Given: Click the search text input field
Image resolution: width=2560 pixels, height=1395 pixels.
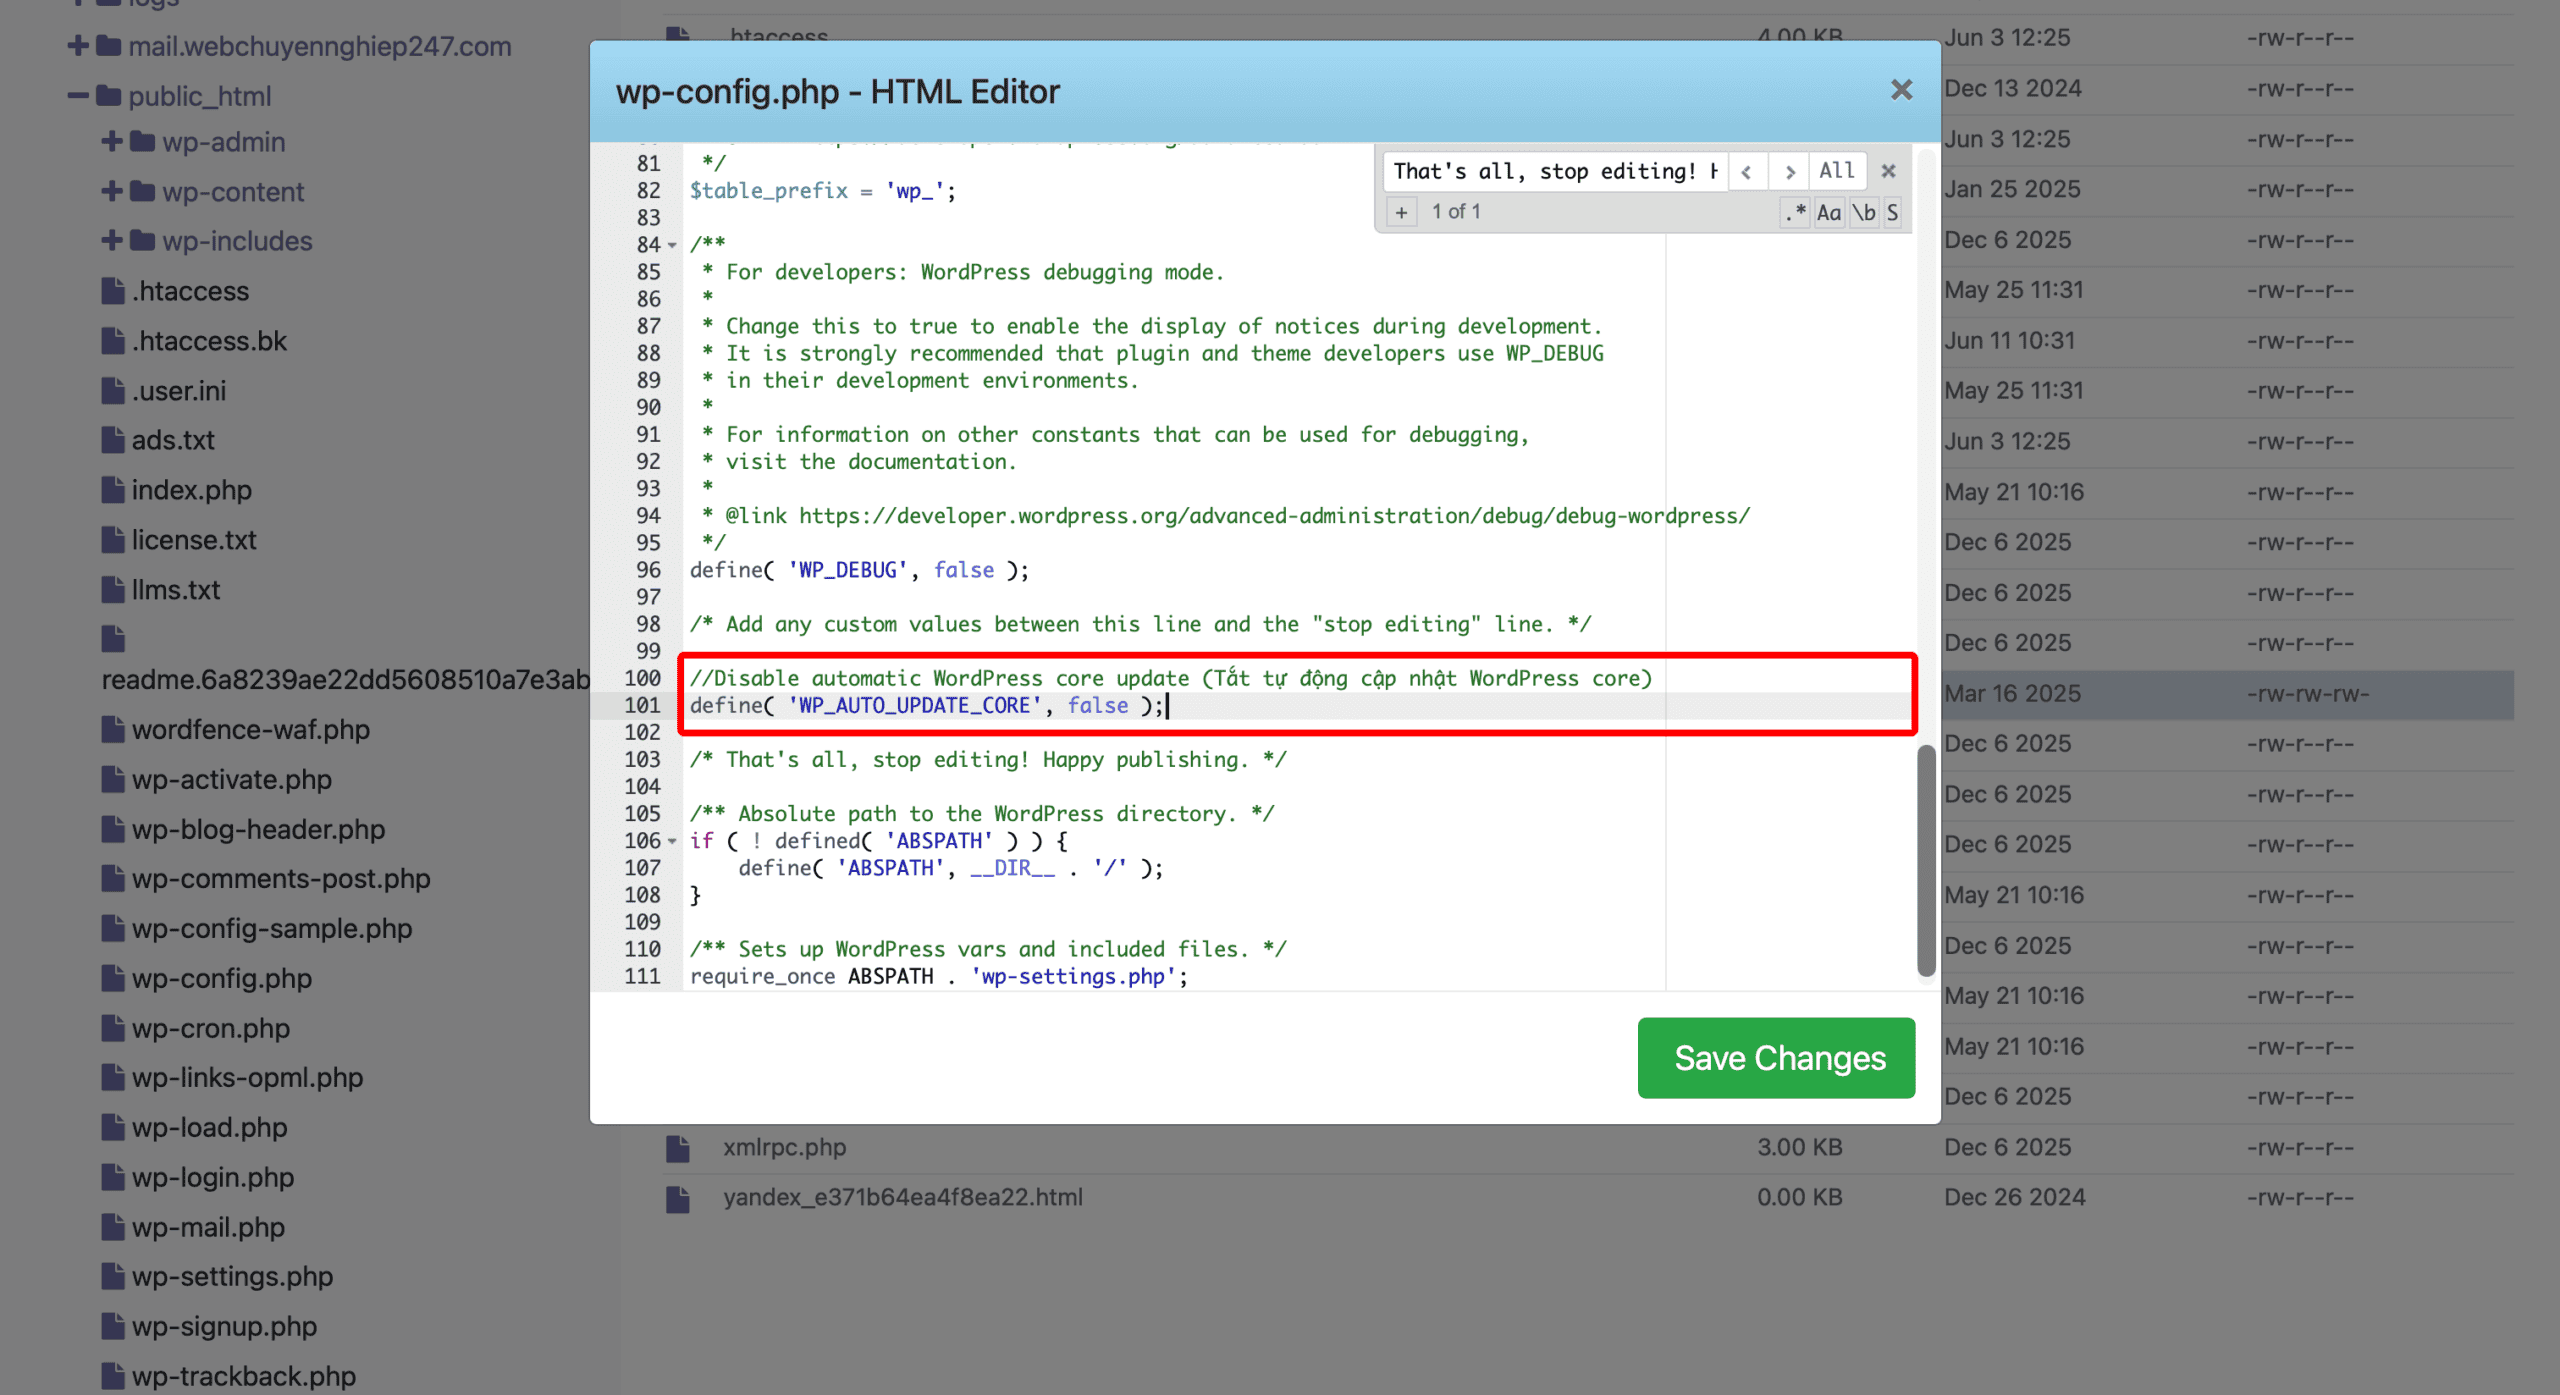Looking at the screenshot, I should coord(1555,171).
